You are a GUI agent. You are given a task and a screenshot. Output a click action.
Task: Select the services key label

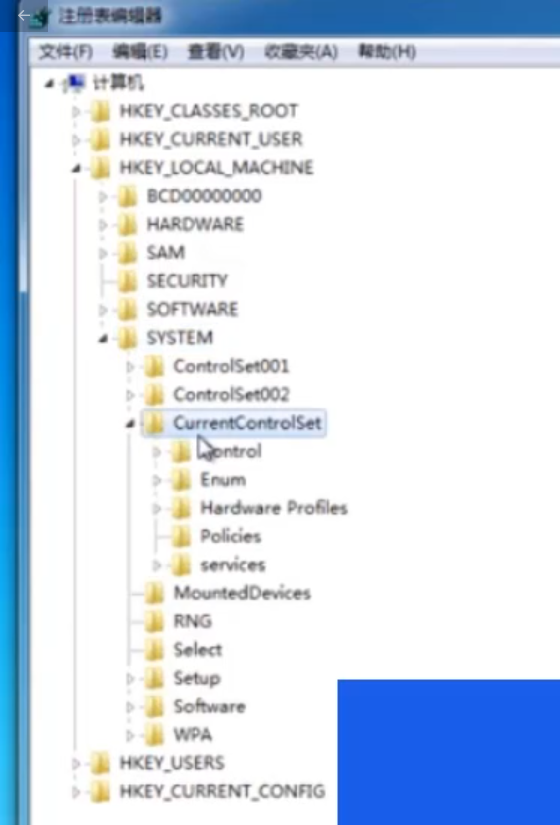pyautogui.click(x=233, y=565)
